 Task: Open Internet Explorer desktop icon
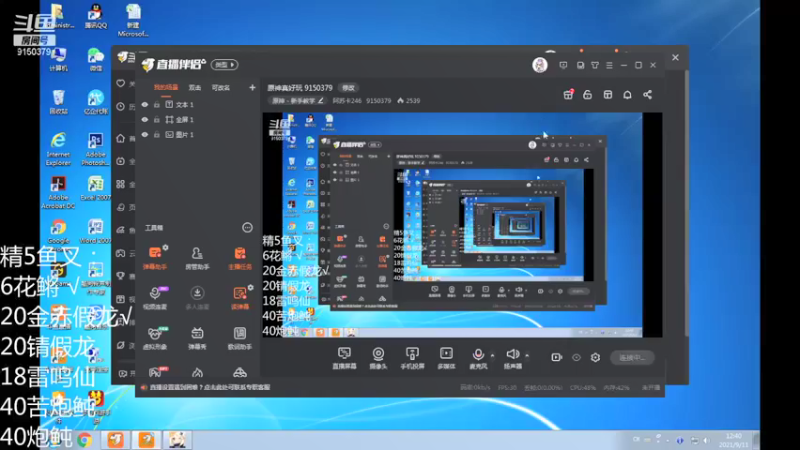coord(58,149)
